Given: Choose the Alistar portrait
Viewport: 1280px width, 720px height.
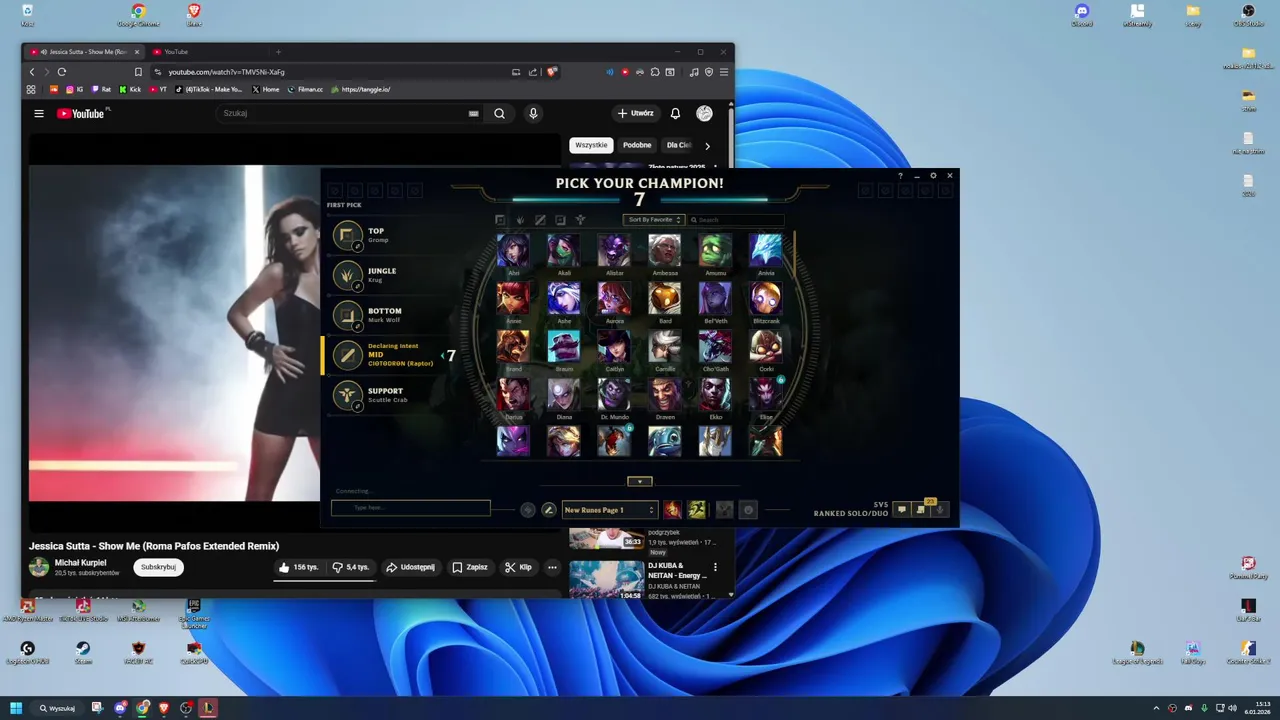Looking at the screenshot, I should [x=614, y=250].
